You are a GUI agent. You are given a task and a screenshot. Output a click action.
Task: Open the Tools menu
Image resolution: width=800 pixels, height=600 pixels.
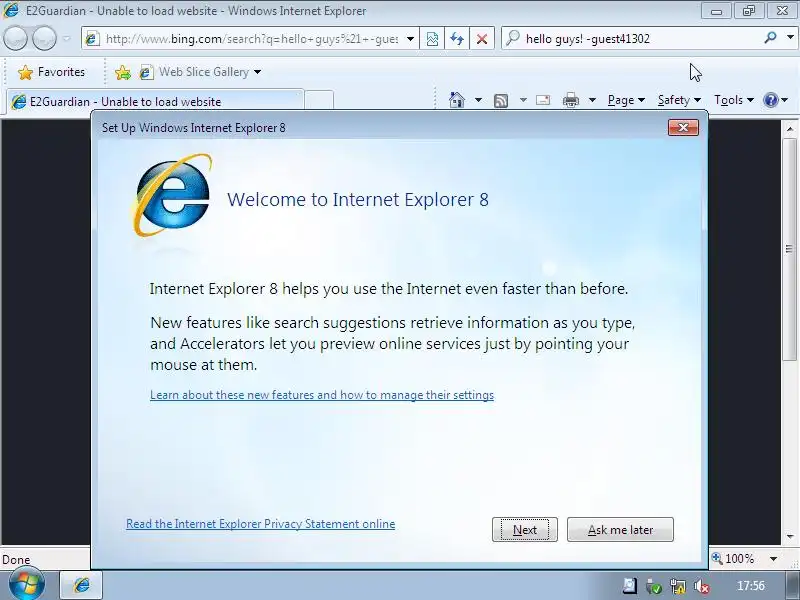(734, 100)
